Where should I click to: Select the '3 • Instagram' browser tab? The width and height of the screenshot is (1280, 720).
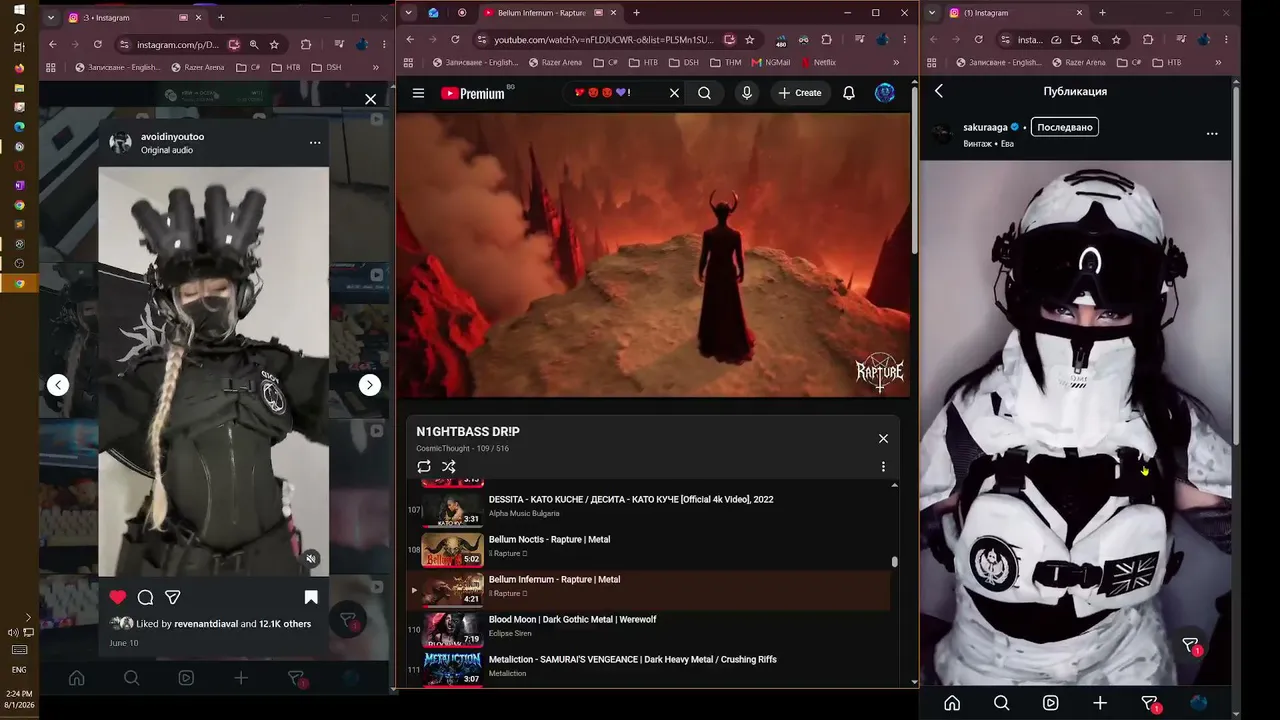pyautogui.click(x=136, y=17)
